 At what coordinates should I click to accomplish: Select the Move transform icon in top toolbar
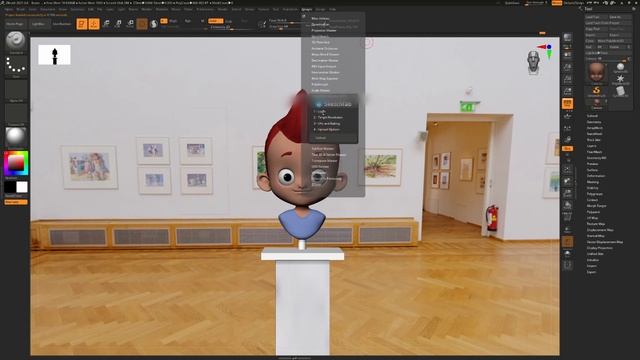106,24
